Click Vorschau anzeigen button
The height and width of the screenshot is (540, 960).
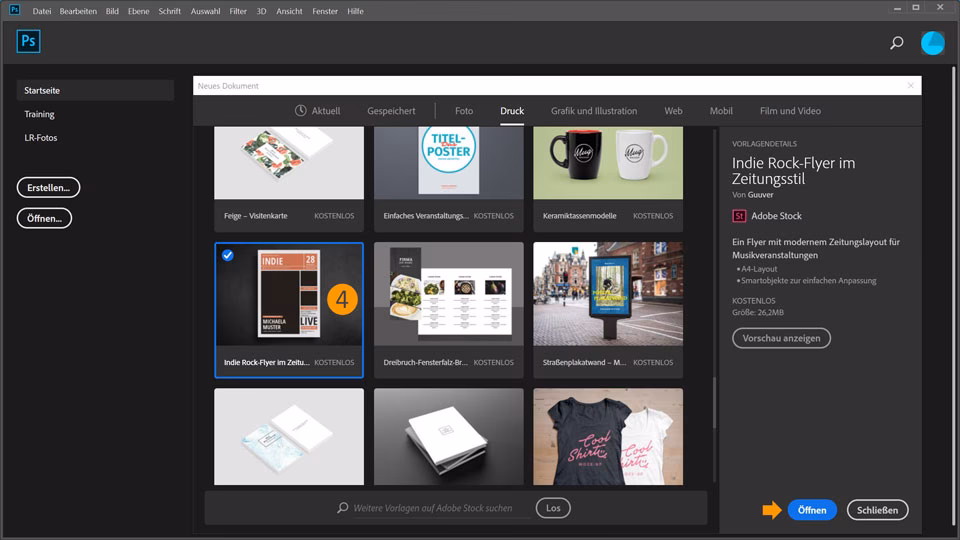pyautogui.click(x=781, y=338)
